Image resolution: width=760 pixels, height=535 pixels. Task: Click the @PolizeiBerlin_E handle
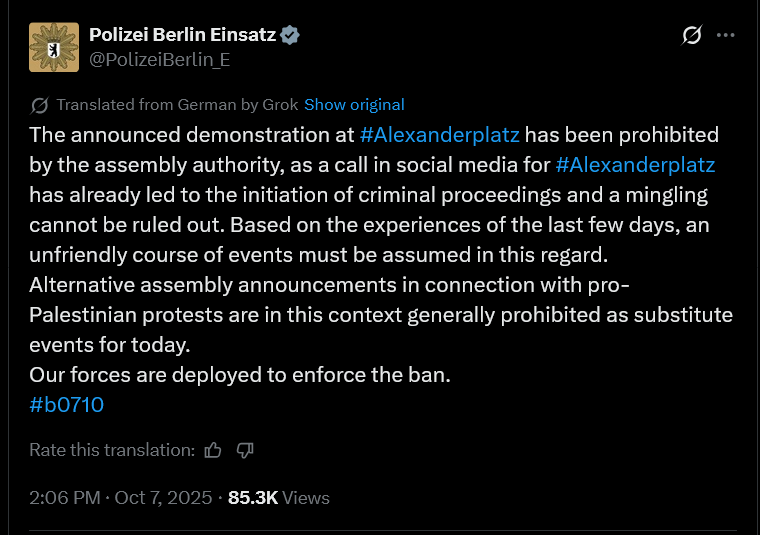[160, 59]
